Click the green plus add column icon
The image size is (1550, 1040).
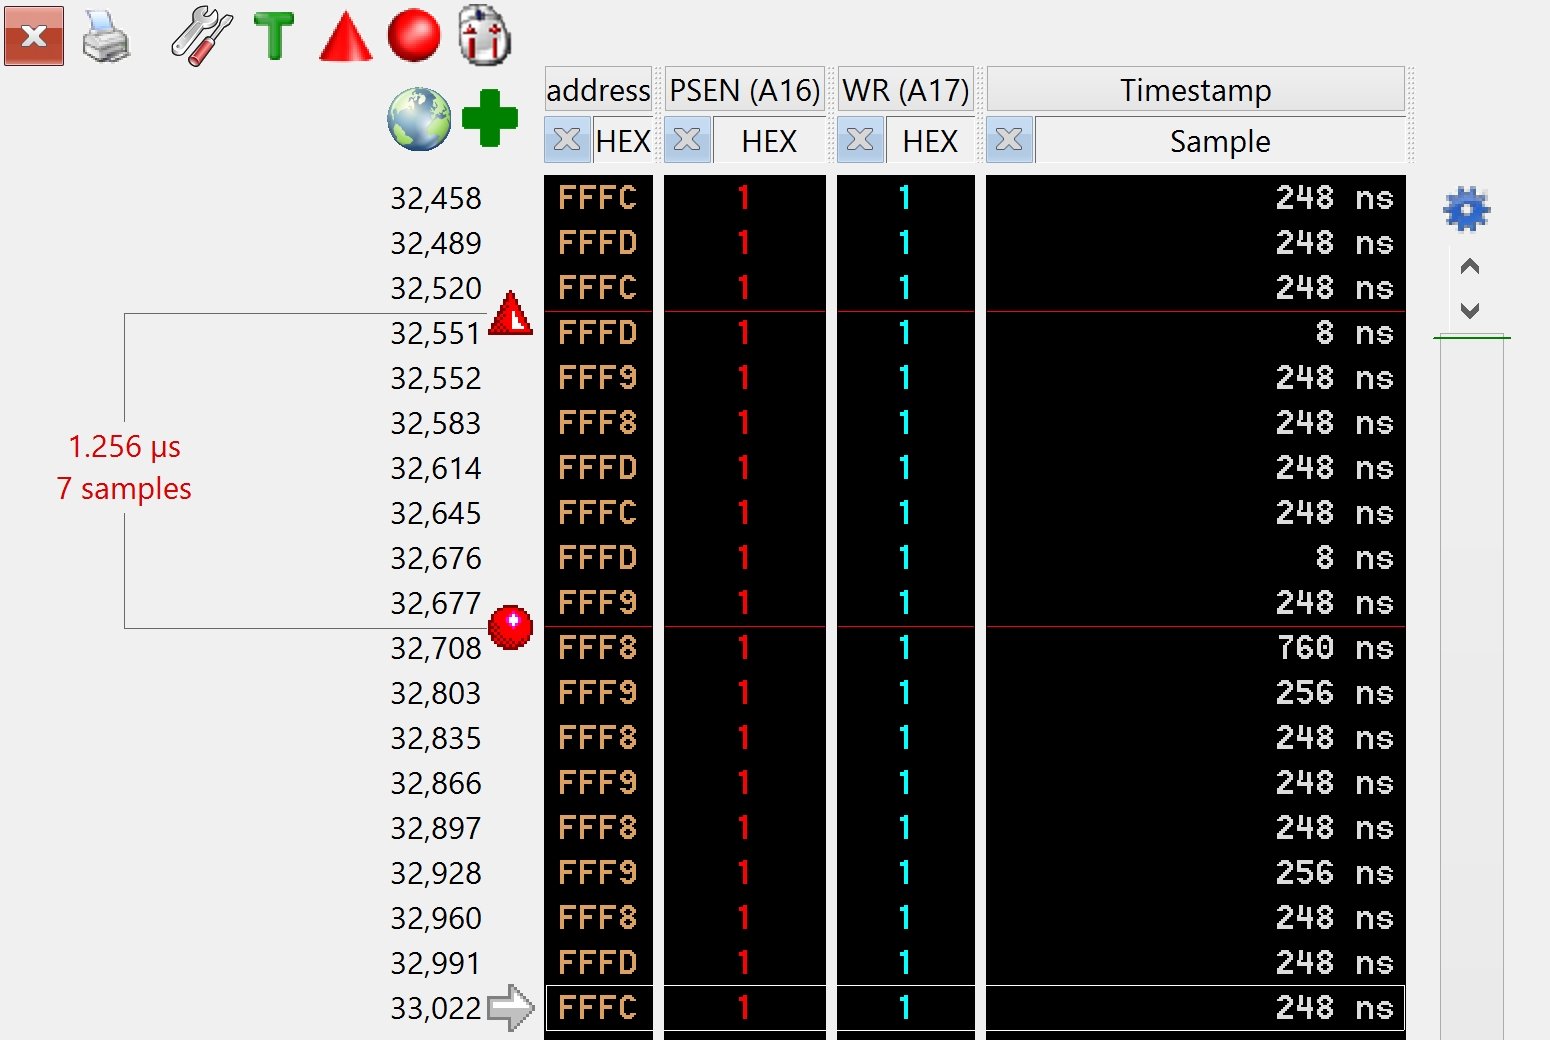[x=490, y=118]
